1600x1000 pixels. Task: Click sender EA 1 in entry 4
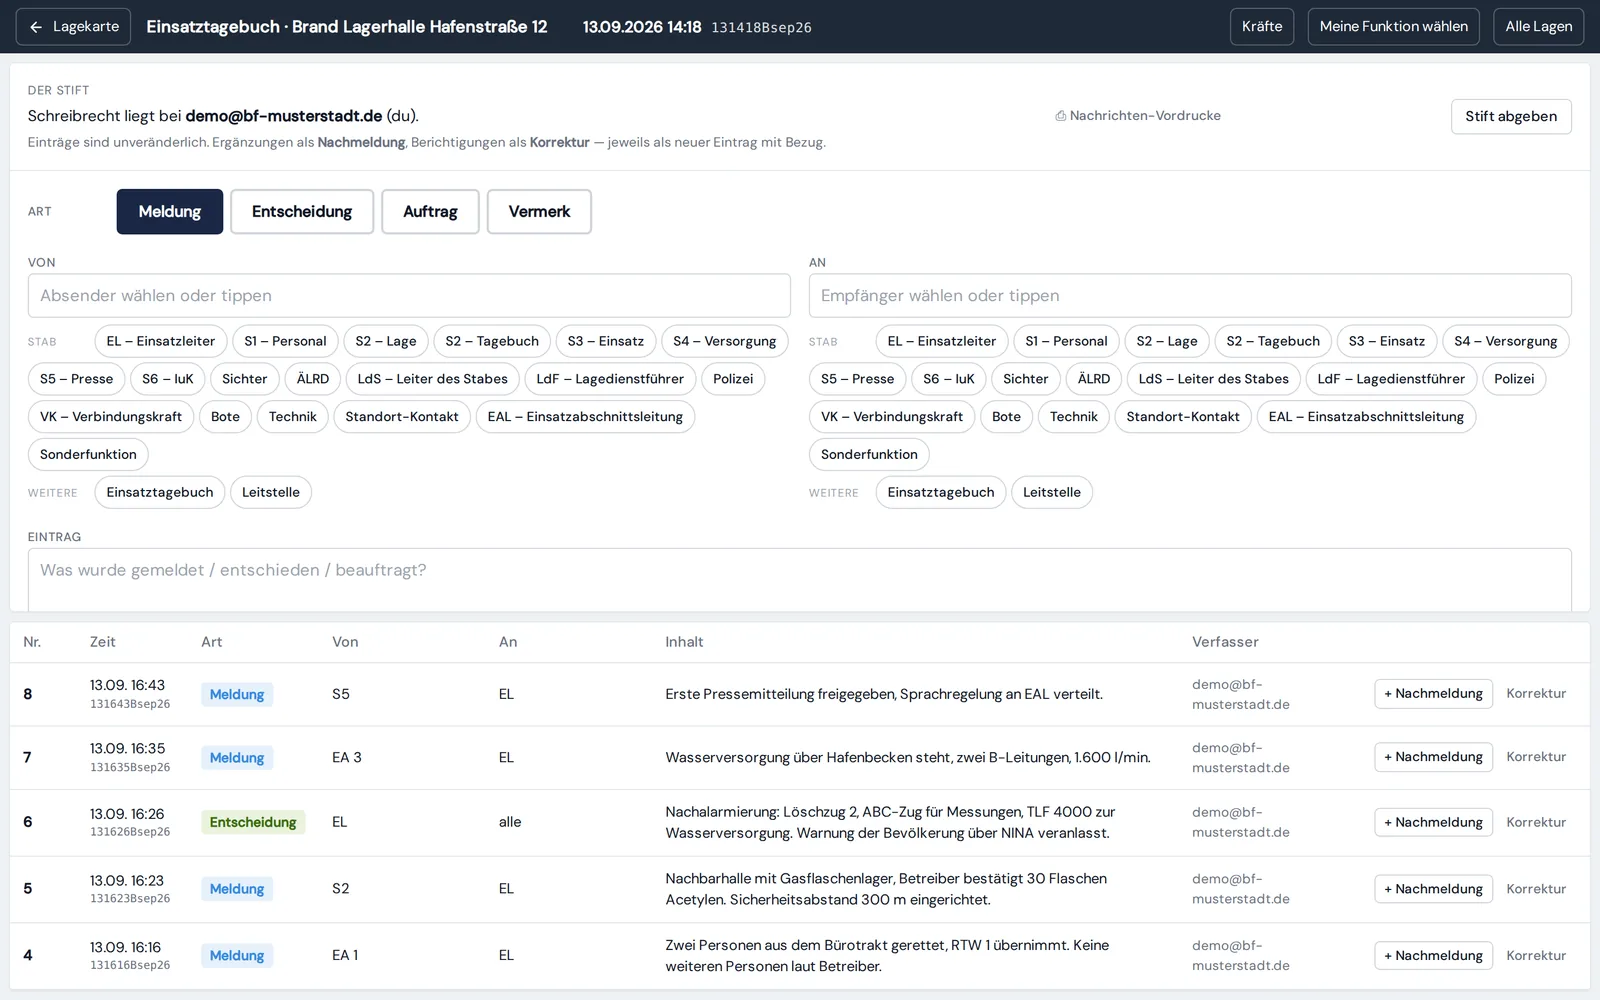[345, 956]
